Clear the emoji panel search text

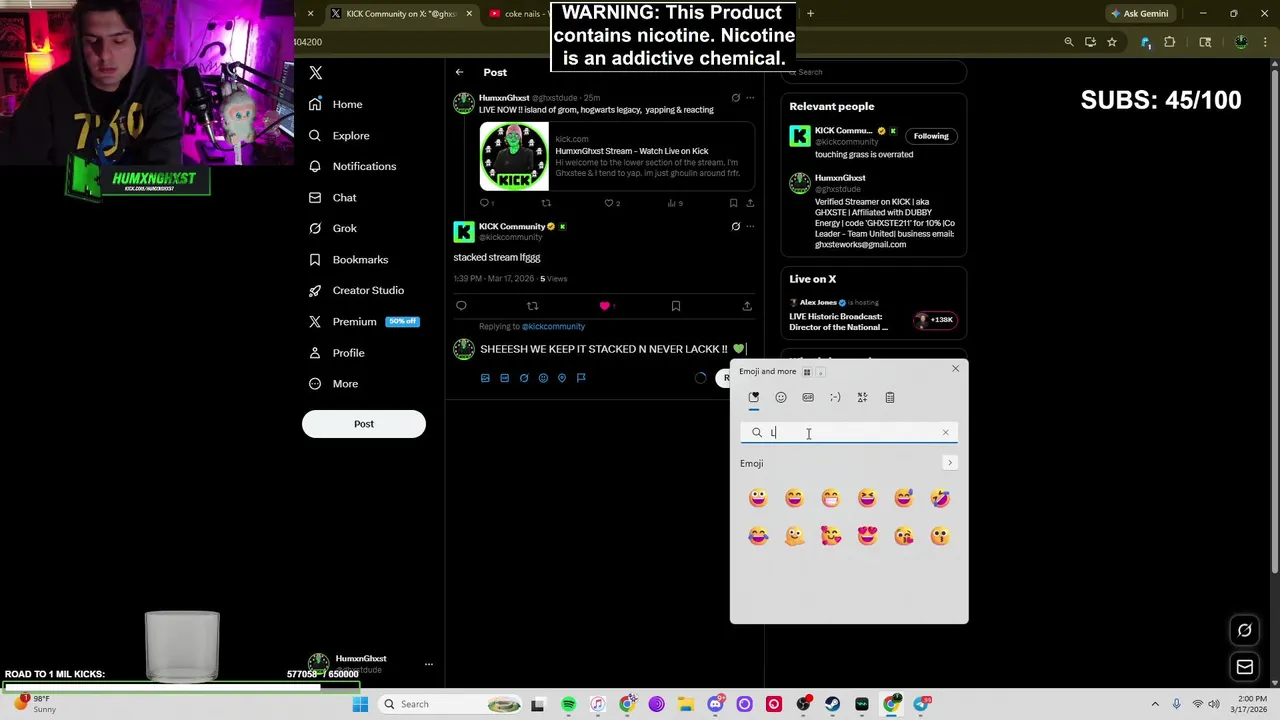(945, 432)
